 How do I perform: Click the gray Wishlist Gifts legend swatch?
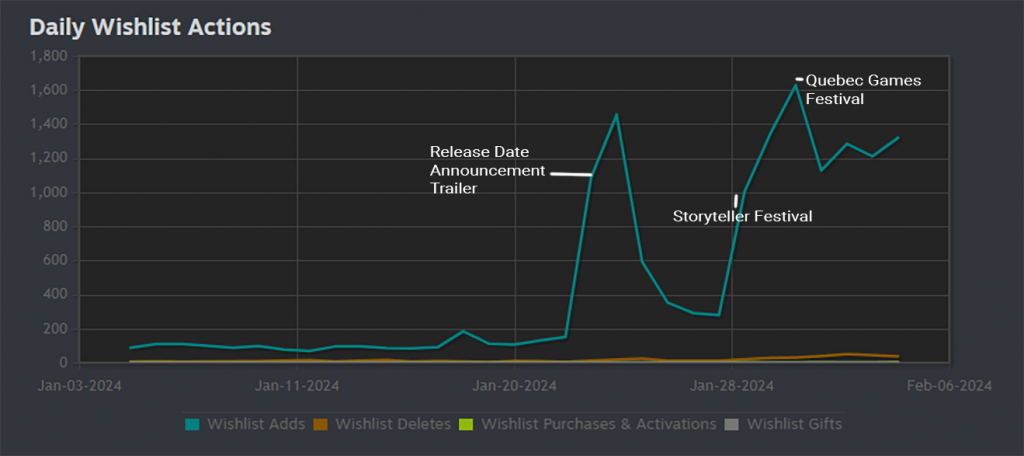tap(732, 424)
